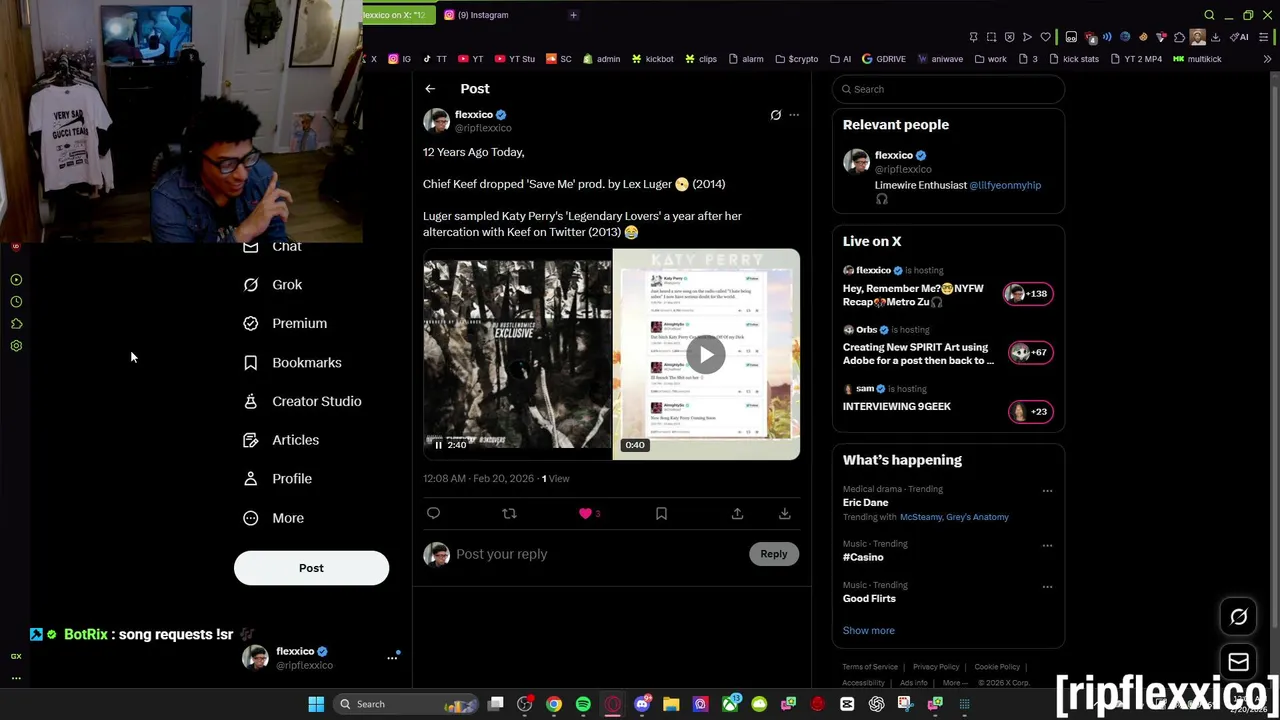
Task: Focus the X Search box
Action: 948,89
